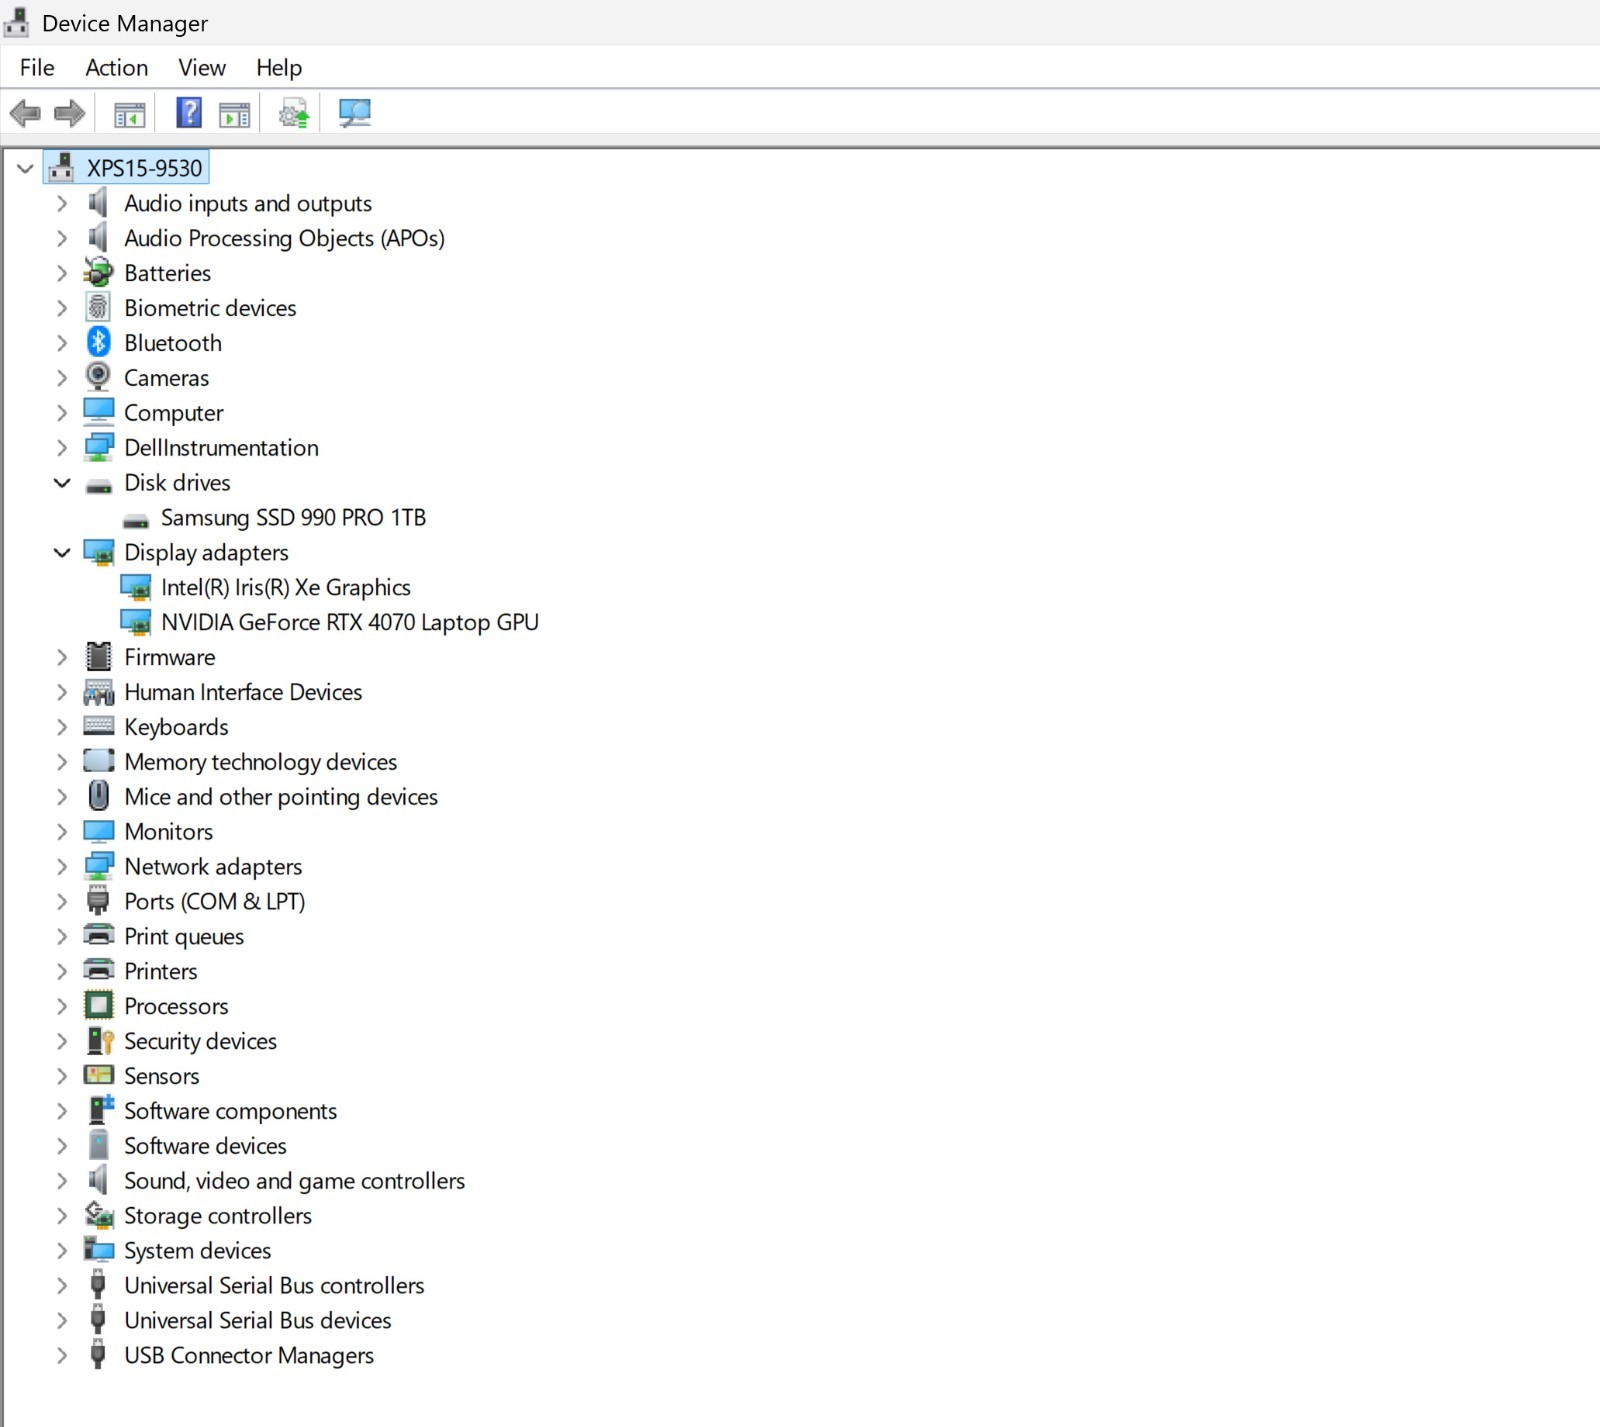Select the Computer category label

click(174, 412)
